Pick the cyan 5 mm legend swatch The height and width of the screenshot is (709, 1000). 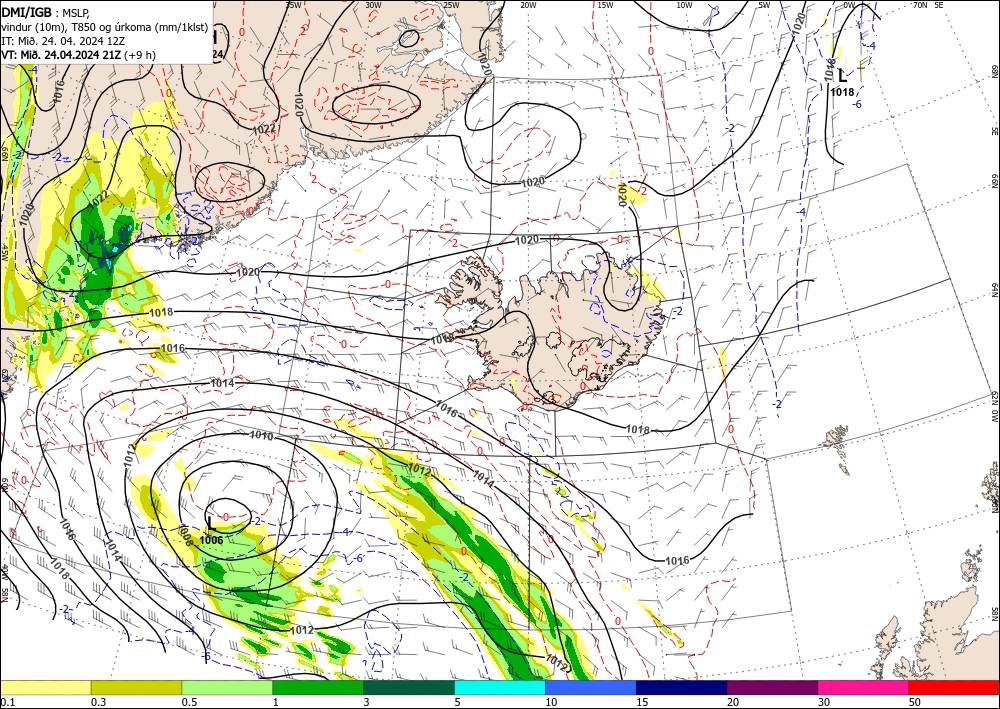[x=500, y=687]
